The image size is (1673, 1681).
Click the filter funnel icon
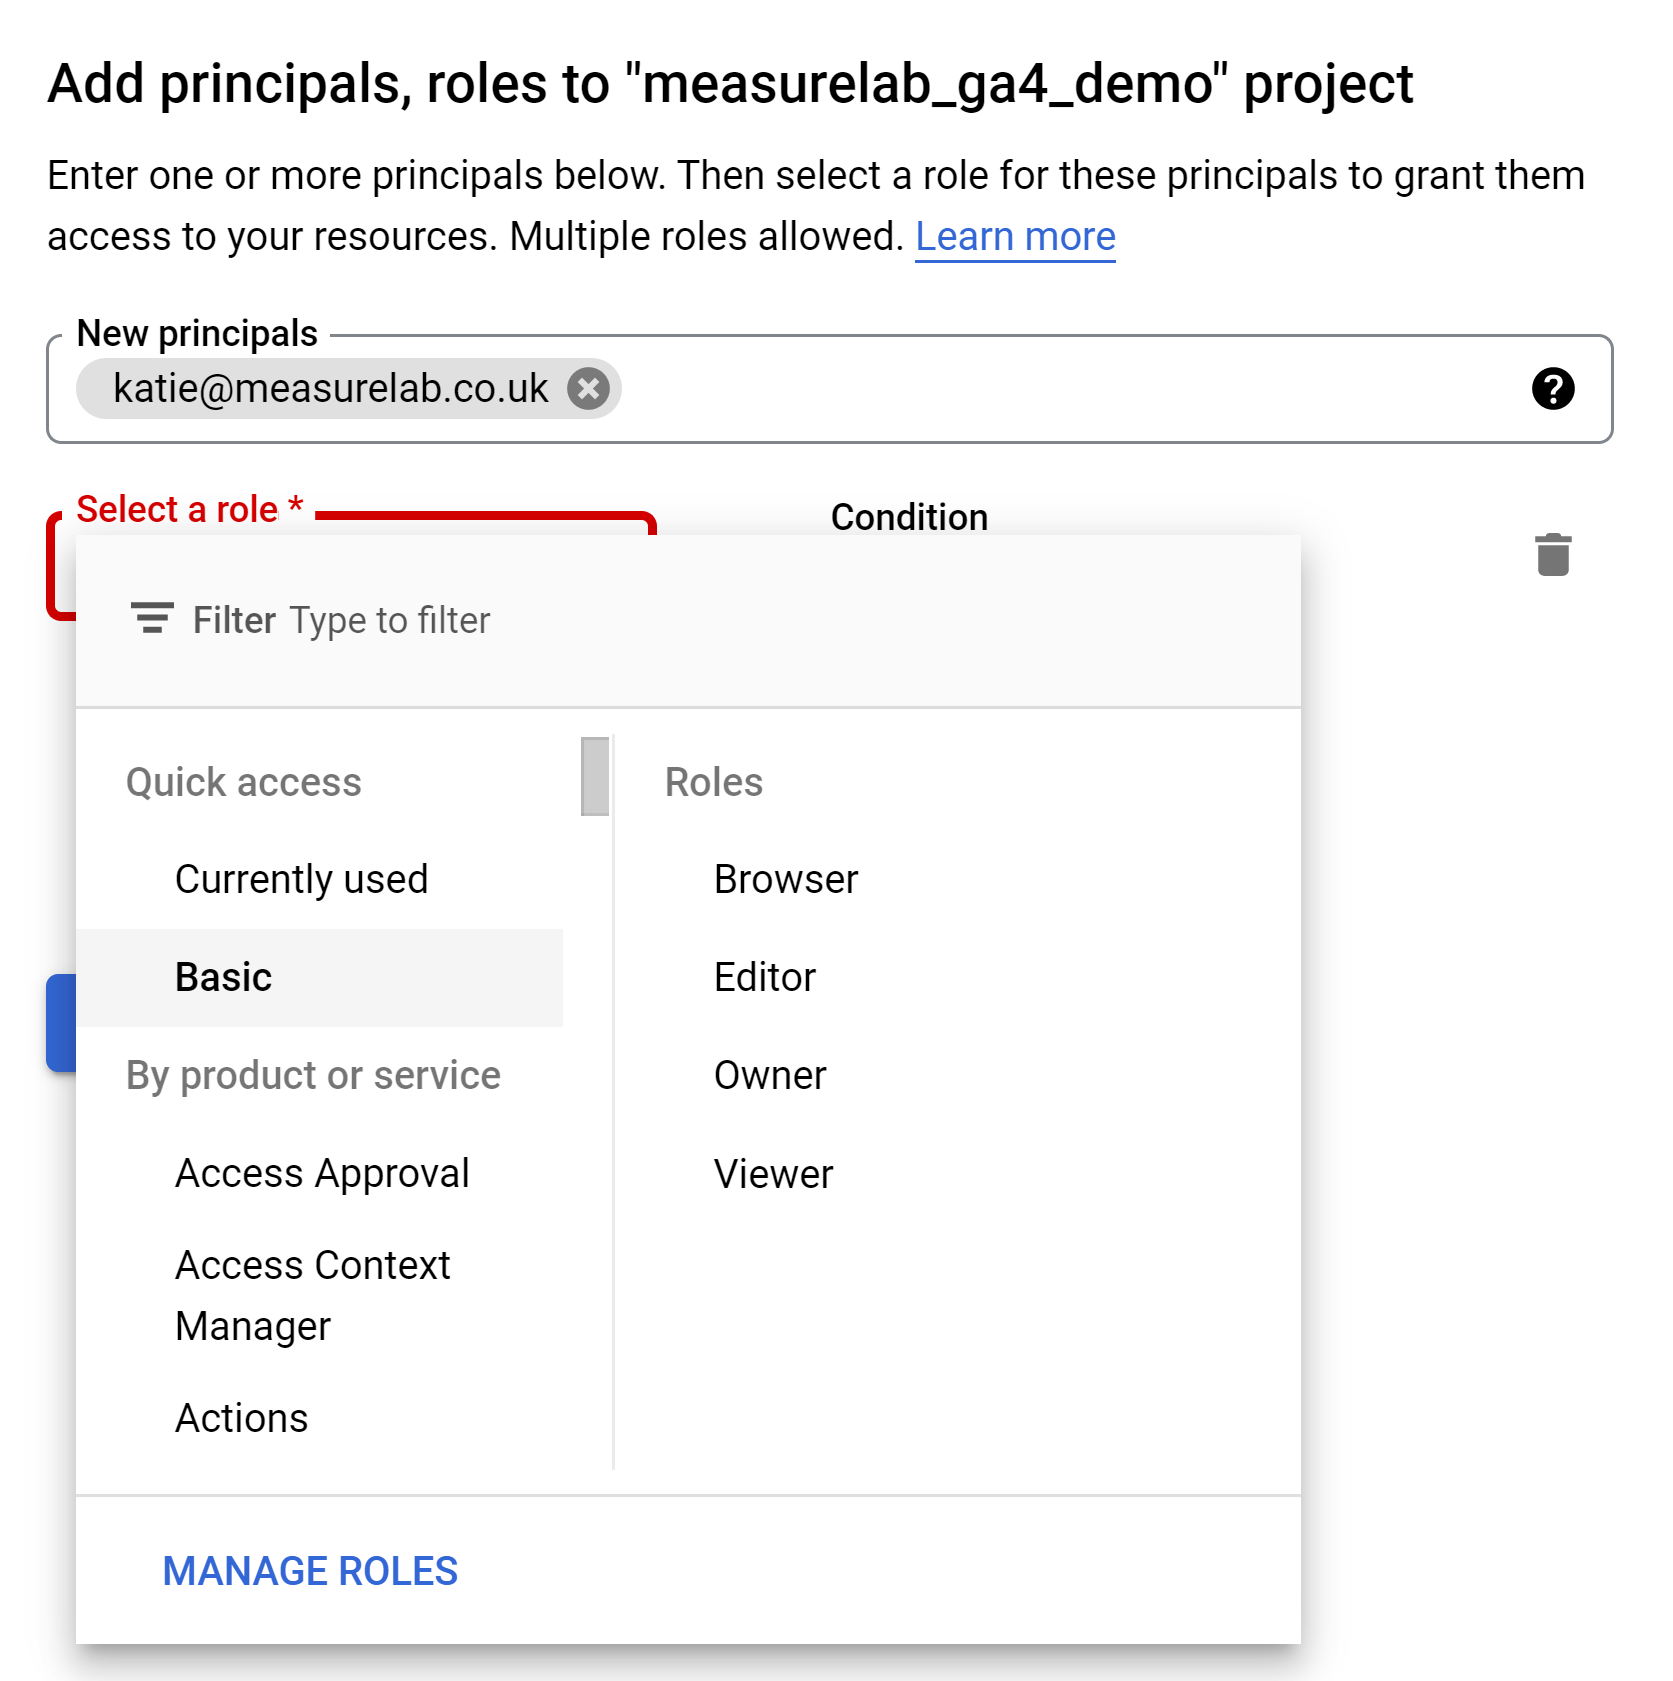[x=151, y=619]
